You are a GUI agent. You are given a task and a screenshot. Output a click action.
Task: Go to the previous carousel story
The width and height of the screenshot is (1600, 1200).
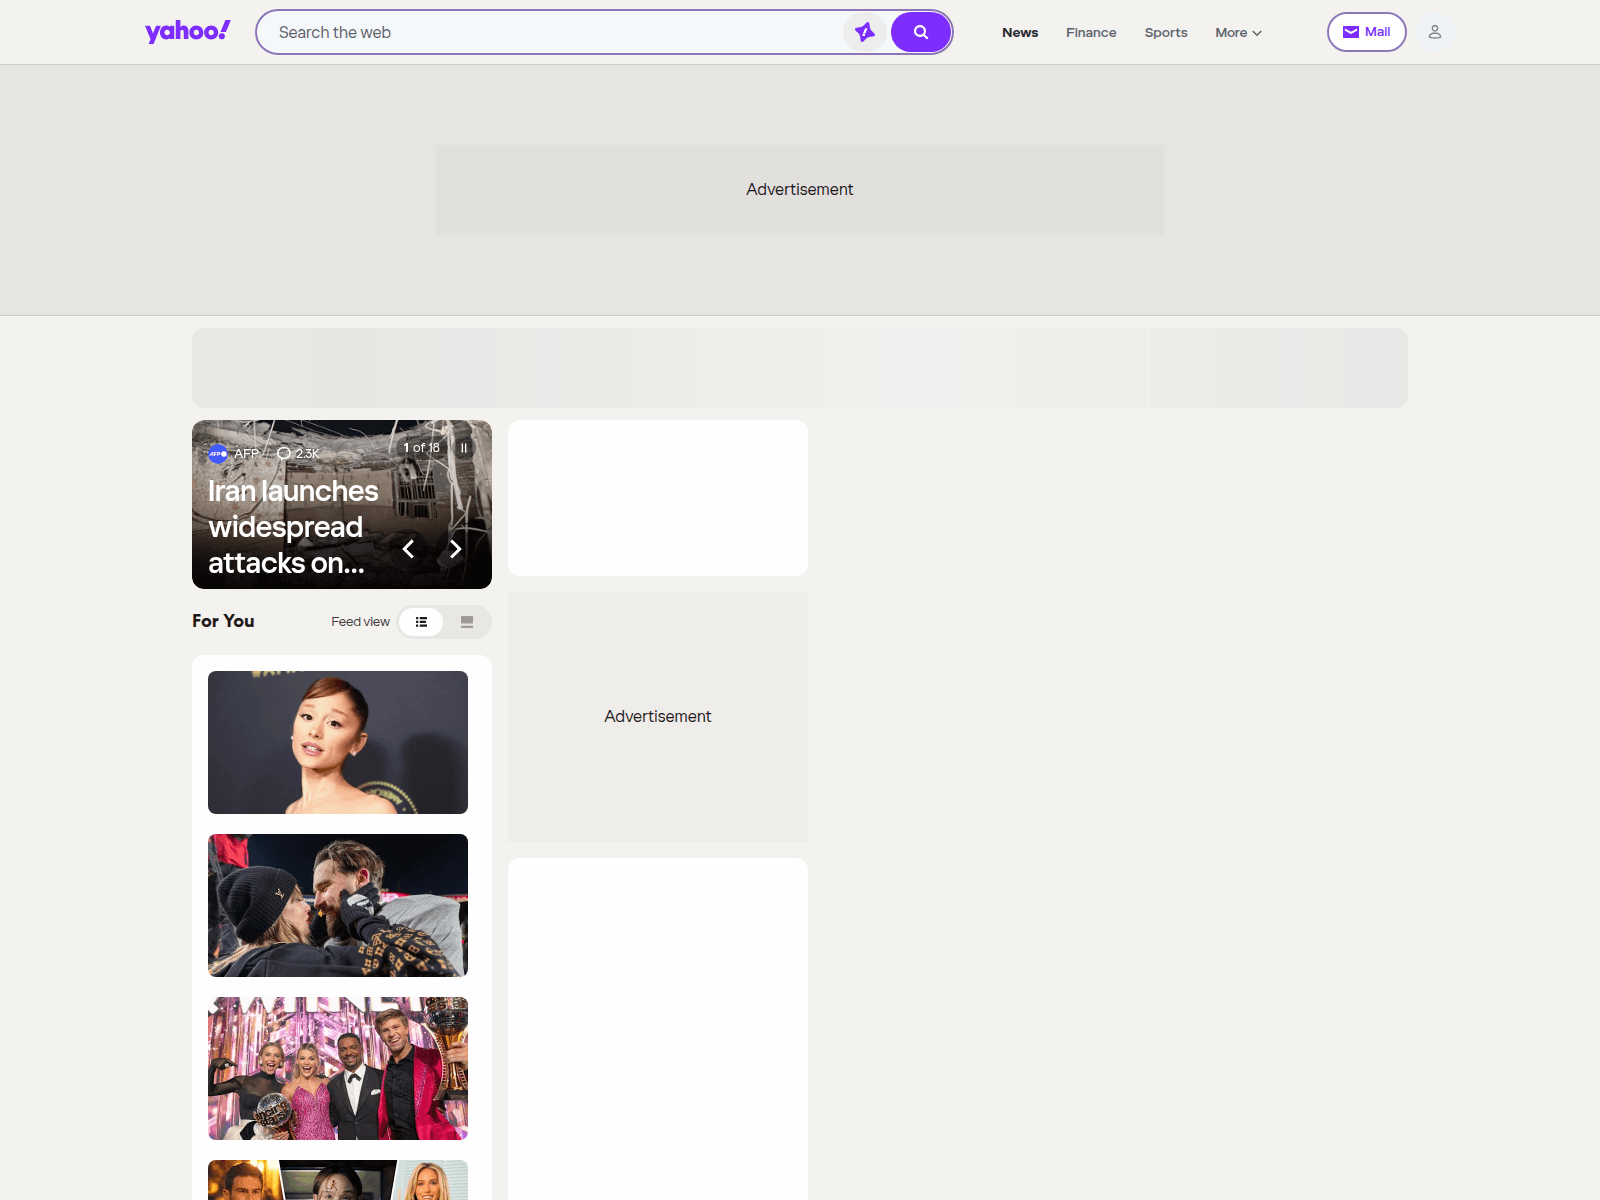[408, 549]
